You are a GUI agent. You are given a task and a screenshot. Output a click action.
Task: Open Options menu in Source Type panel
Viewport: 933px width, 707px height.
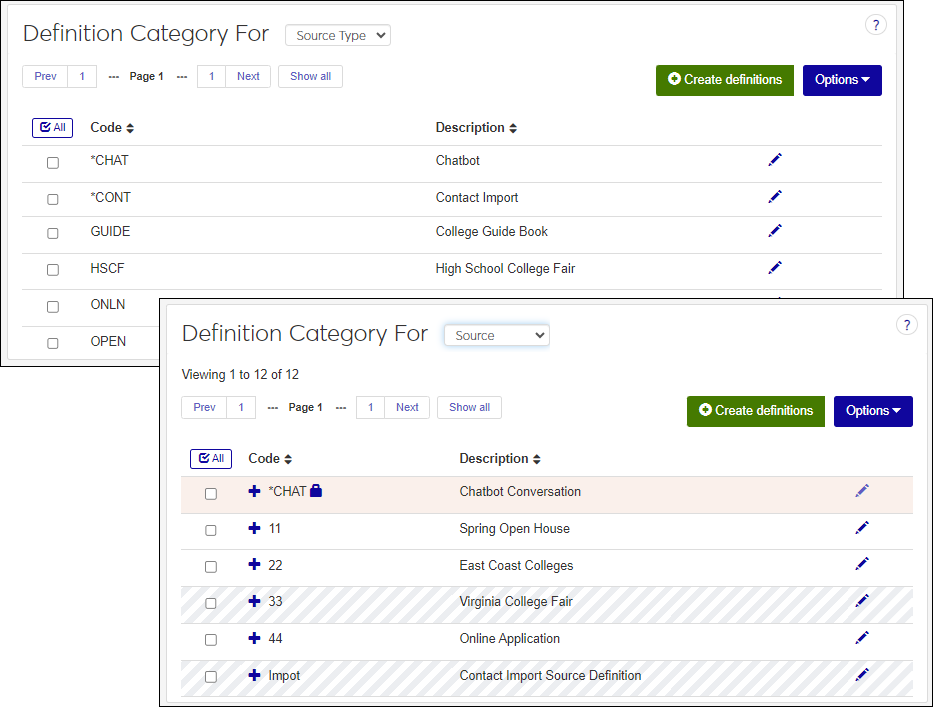pyautogui.click(x=841, y=80)
